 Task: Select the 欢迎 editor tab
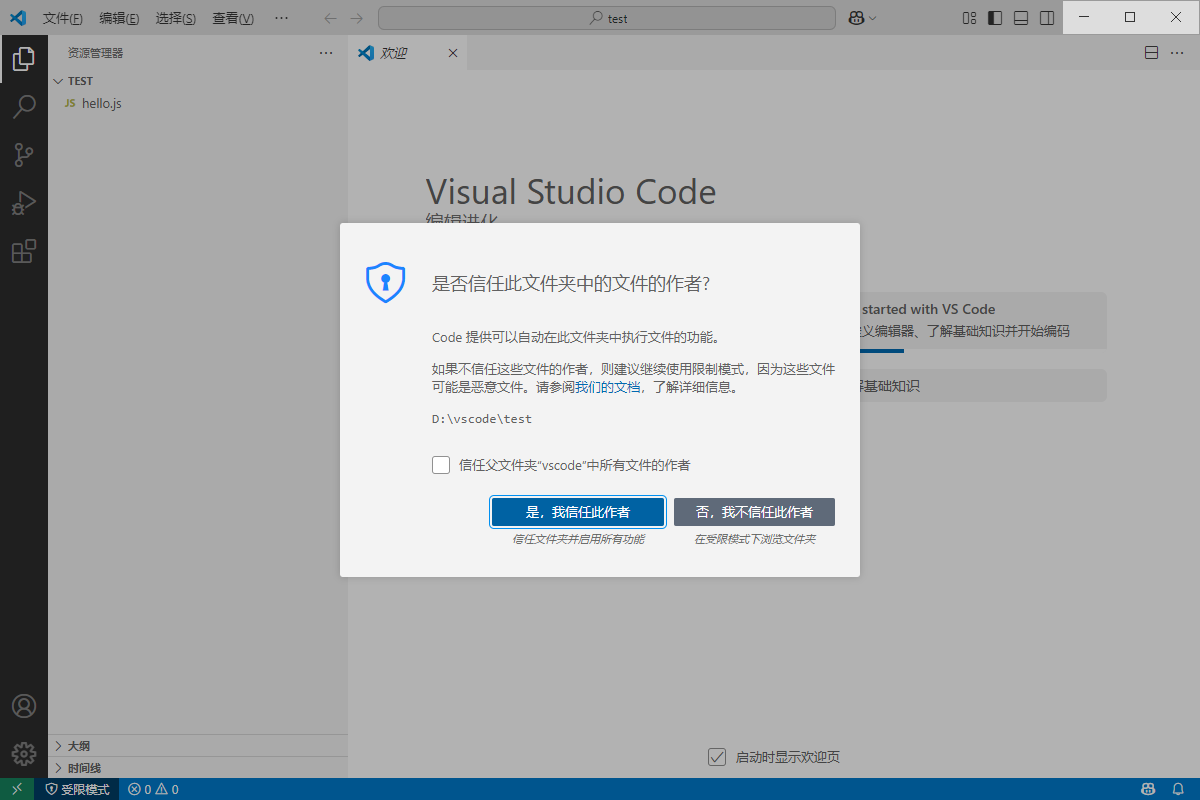click(x=408, y=53)
